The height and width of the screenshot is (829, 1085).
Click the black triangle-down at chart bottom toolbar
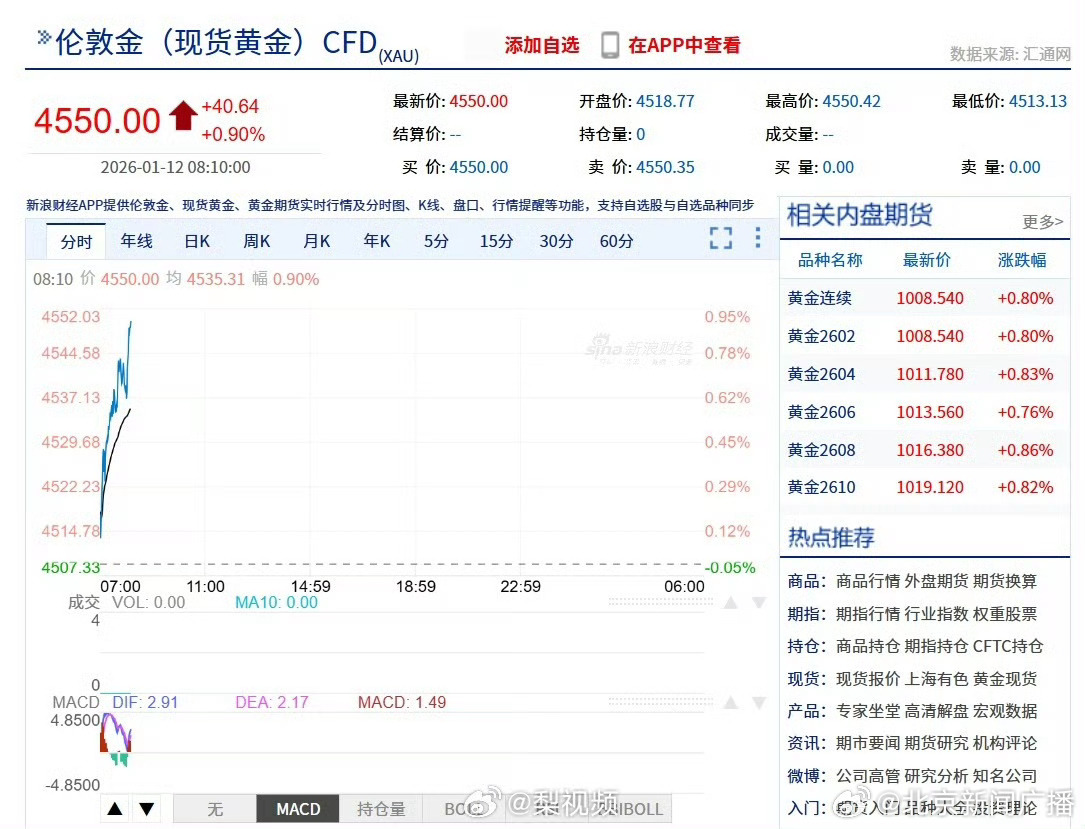[x=145, y=808]
